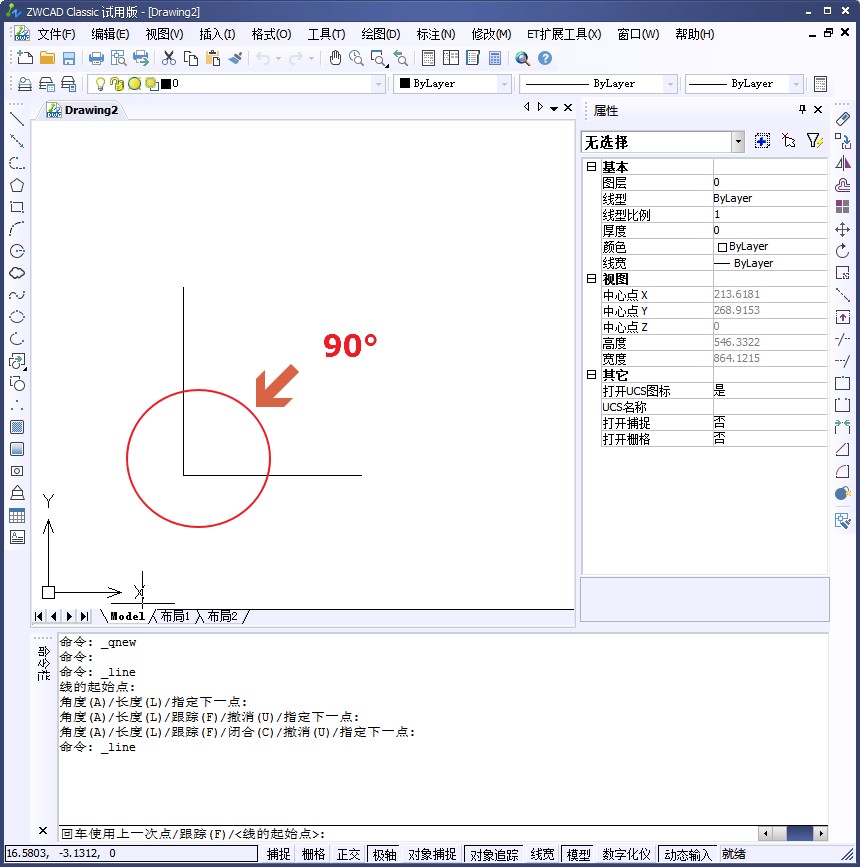Toggle 正交 orthogonal mode in status bar

point(348,854)
